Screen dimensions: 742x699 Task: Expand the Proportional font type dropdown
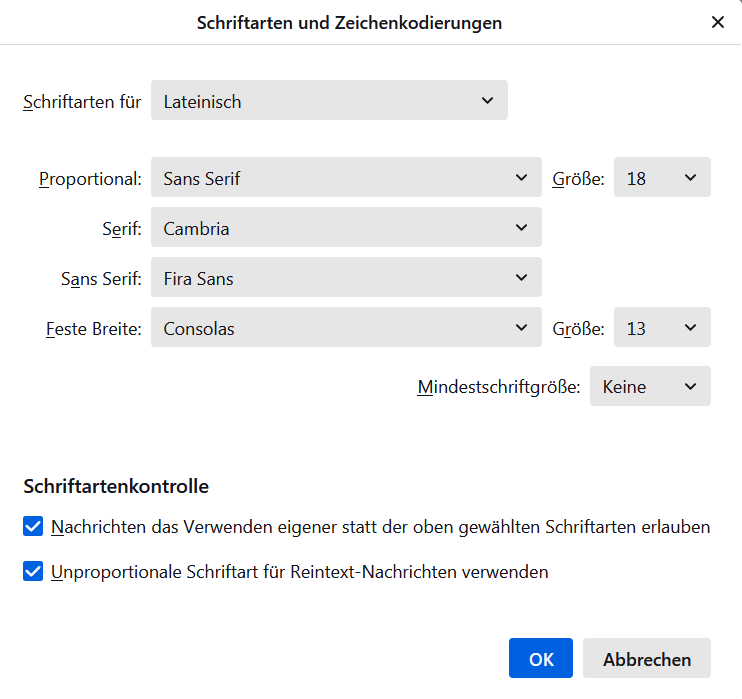pyautogui.click(x=346, y=179)
